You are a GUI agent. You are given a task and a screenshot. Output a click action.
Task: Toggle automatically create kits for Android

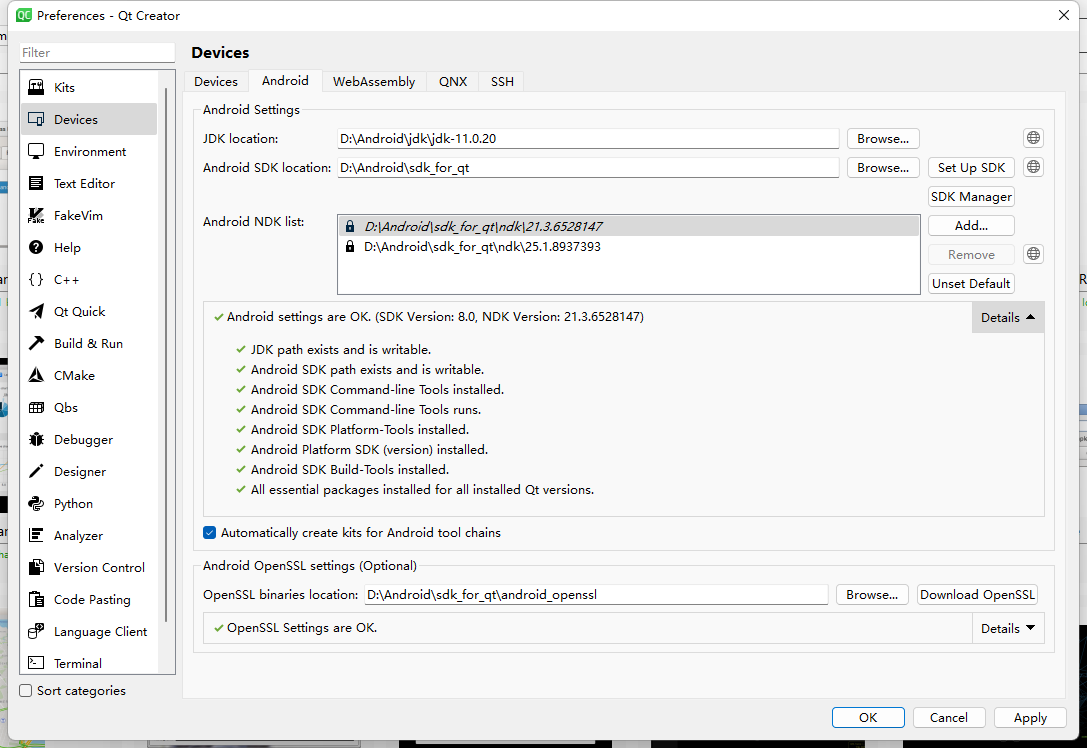209,532
